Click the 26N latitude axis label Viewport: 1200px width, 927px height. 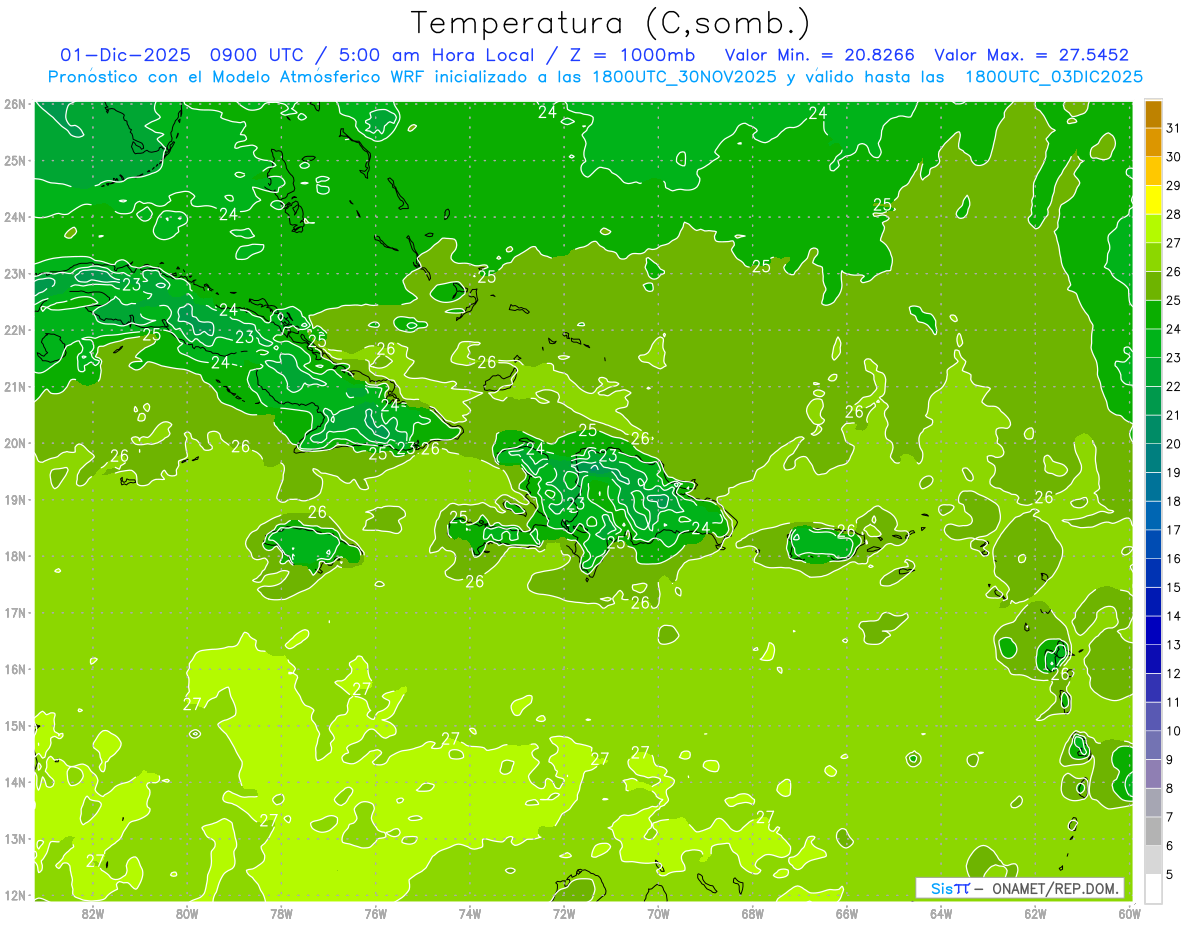click(x=14, y=104)
